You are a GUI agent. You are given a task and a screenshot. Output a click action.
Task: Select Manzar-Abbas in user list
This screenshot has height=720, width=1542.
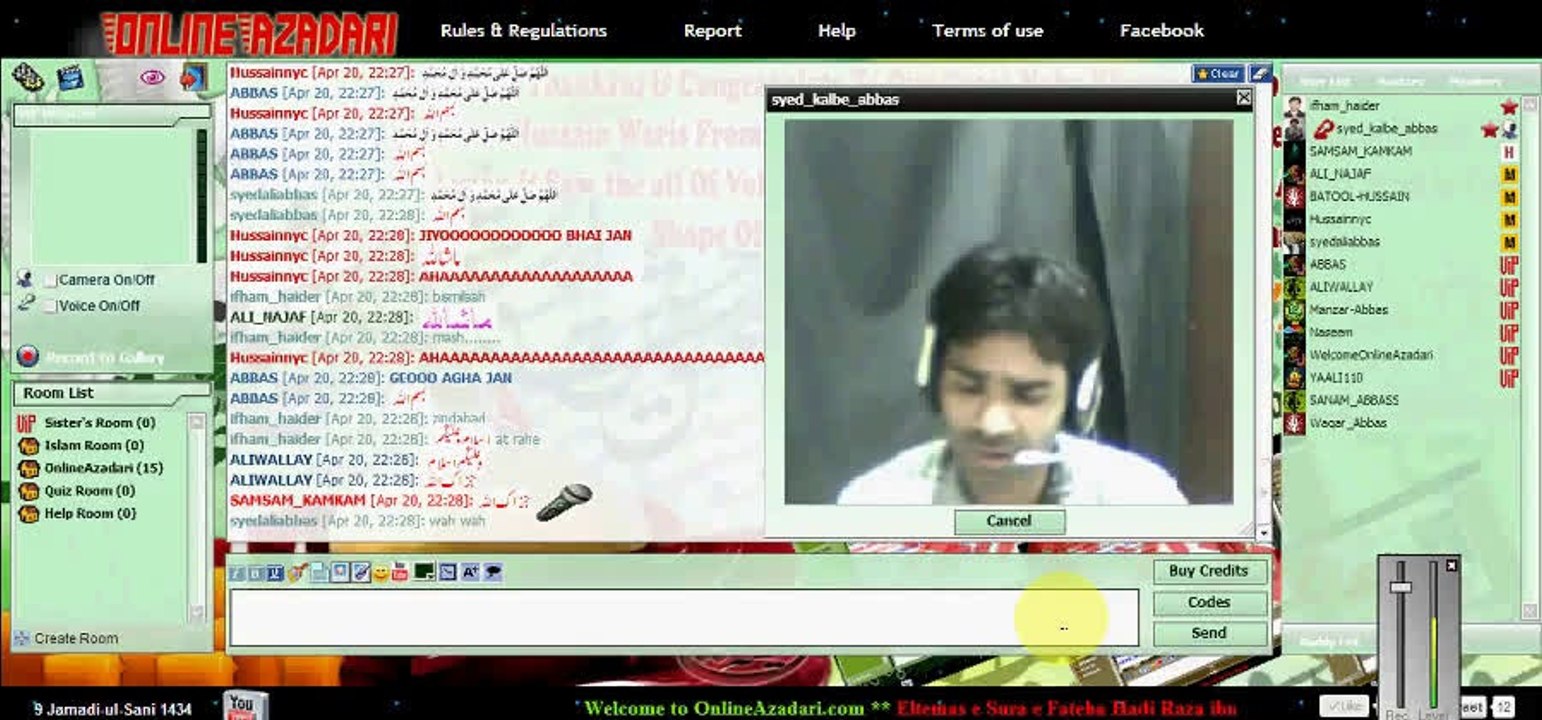[1349, 310]
